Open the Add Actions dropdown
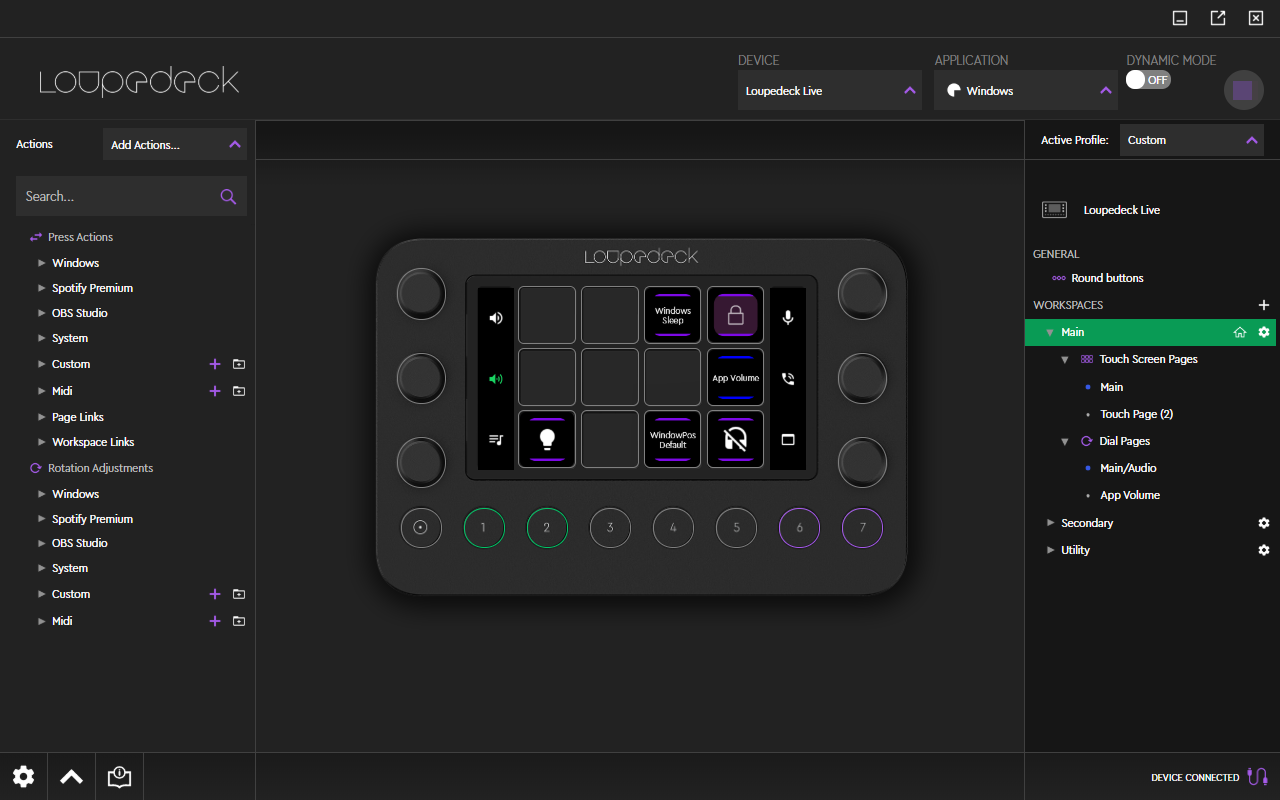Viewport: 1280px width, 800px height. tap(175, 144)
